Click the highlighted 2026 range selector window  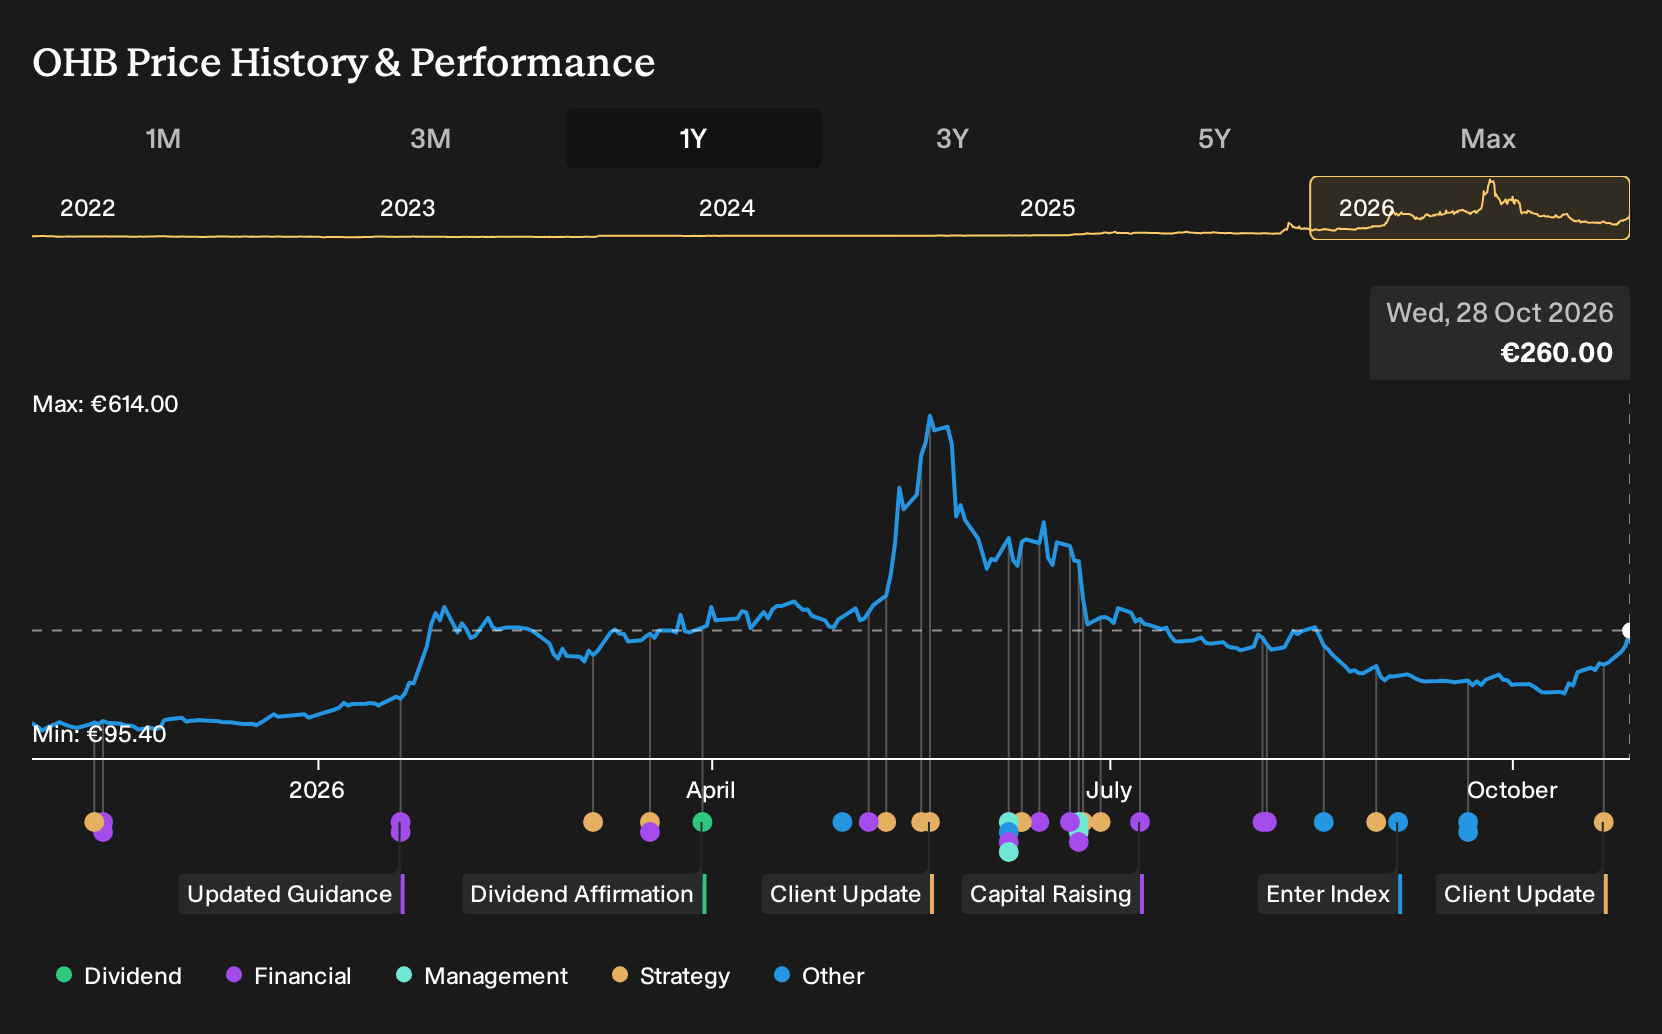click(1469, 208)
